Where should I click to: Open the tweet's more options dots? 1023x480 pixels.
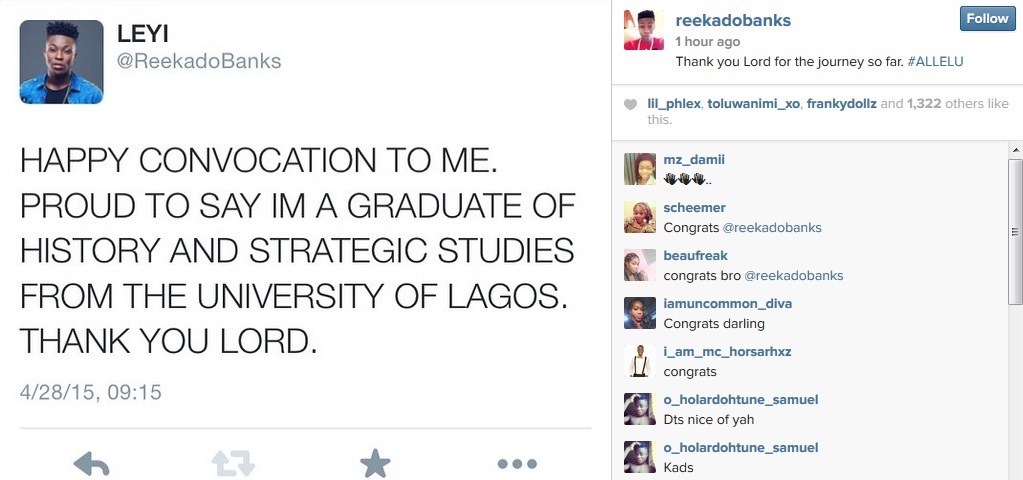point(517,464)
